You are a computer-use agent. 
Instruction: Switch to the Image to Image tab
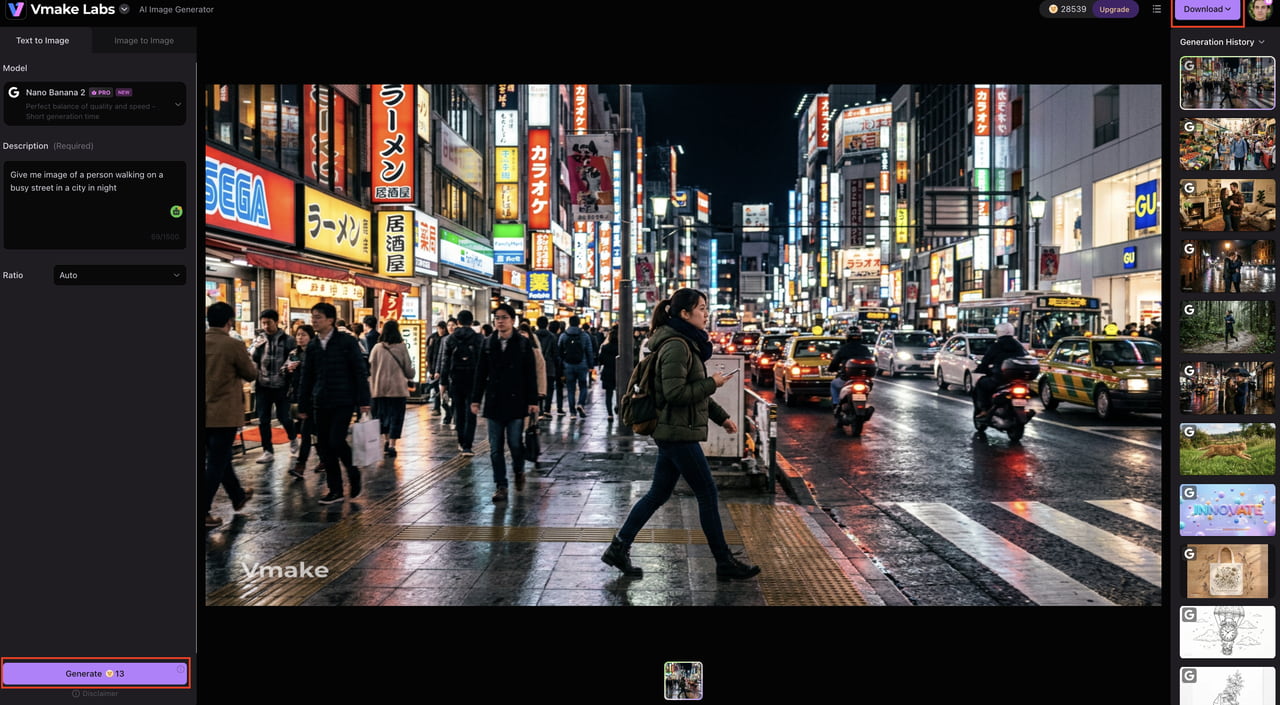(x=144, y=40)
